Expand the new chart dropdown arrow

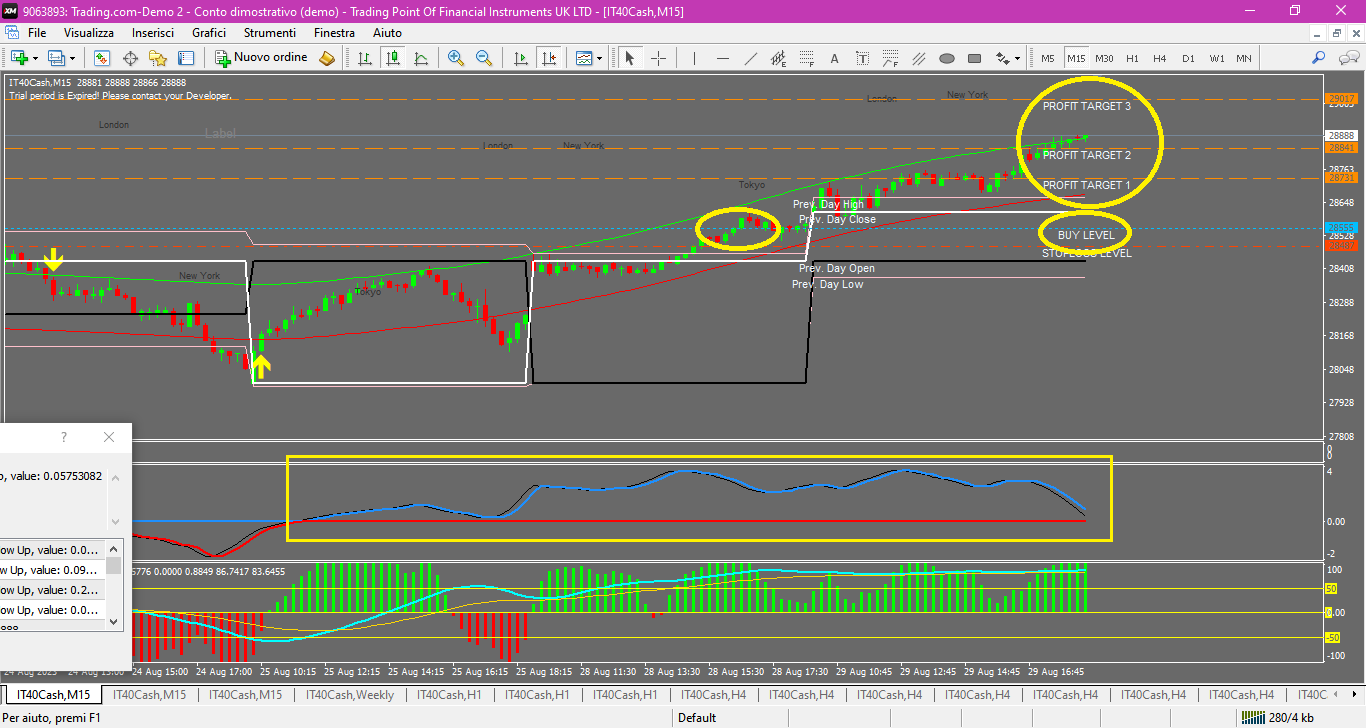(x=35, y=58)
